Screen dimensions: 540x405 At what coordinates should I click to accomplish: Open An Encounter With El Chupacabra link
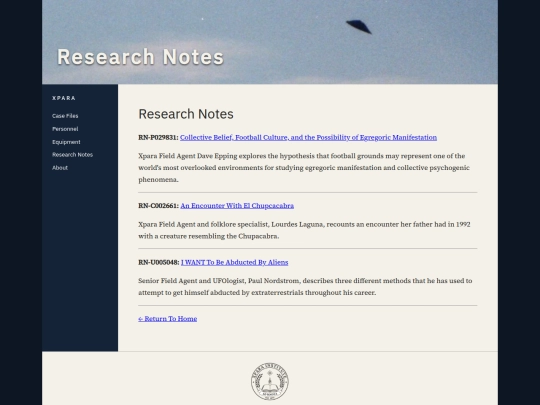coord(237,206)
